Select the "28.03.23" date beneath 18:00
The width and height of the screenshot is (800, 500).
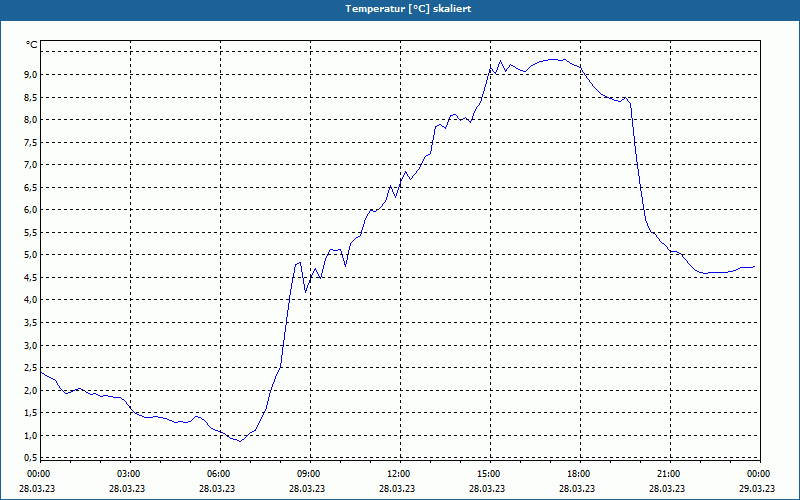pyautogui.click(x=577, y=488)
